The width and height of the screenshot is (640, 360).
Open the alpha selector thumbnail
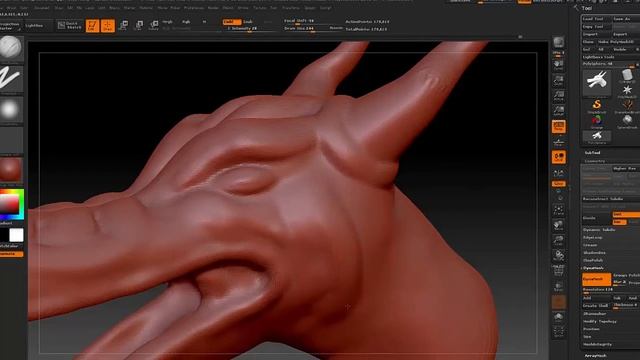11,109
